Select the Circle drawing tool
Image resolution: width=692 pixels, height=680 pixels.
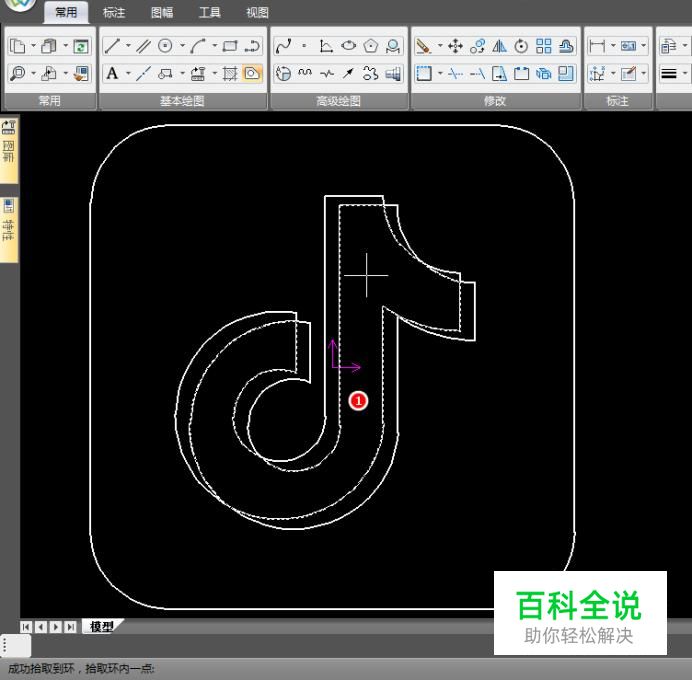165,46
